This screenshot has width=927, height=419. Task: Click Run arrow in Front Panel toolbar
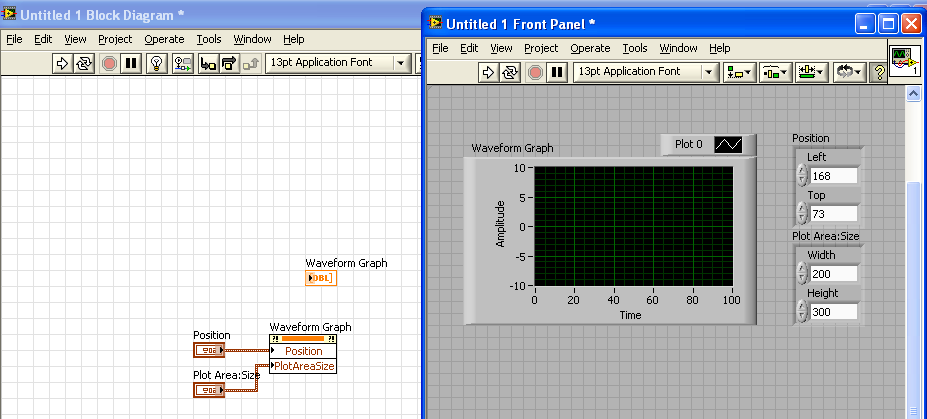(x=488, y=72)
